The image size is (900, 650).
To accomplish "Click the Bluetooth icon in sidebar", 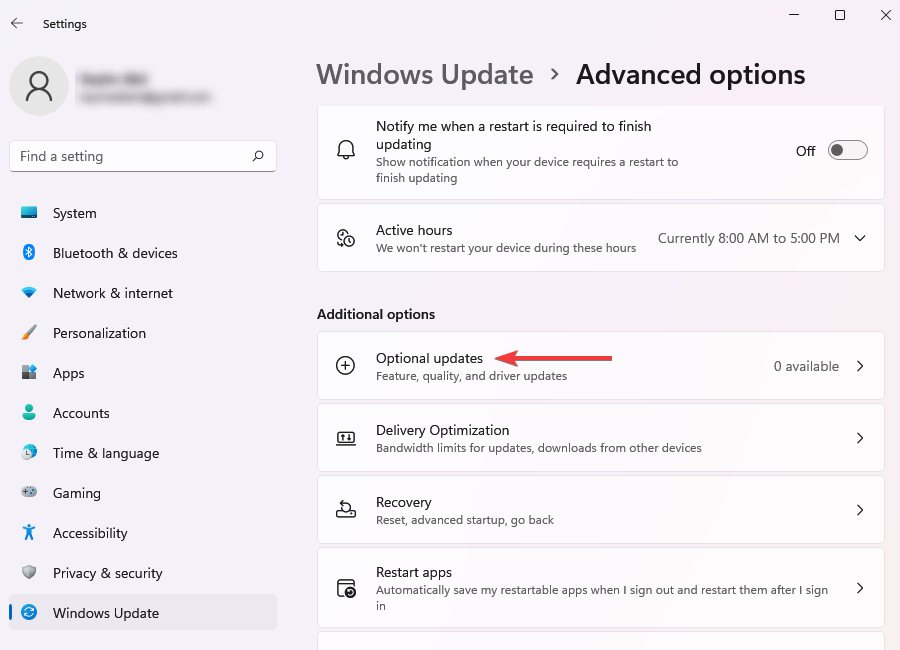I will [x=29, y=252].
